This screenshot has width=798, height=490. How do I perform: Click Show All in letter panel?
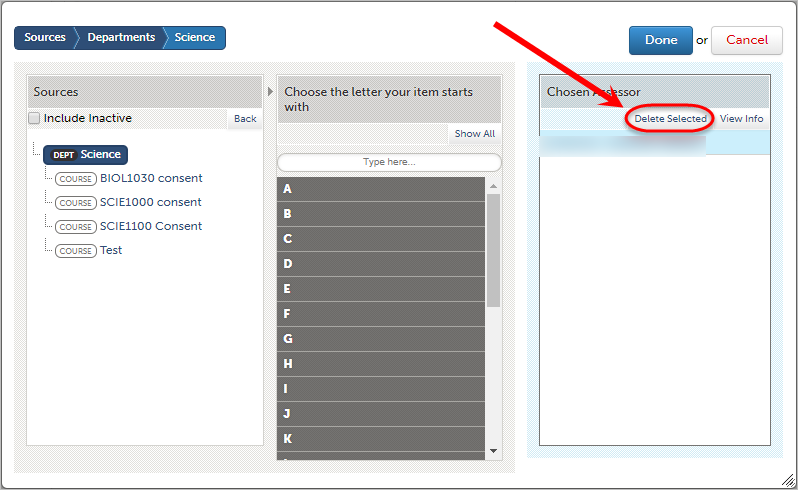[x=474, y=134]
